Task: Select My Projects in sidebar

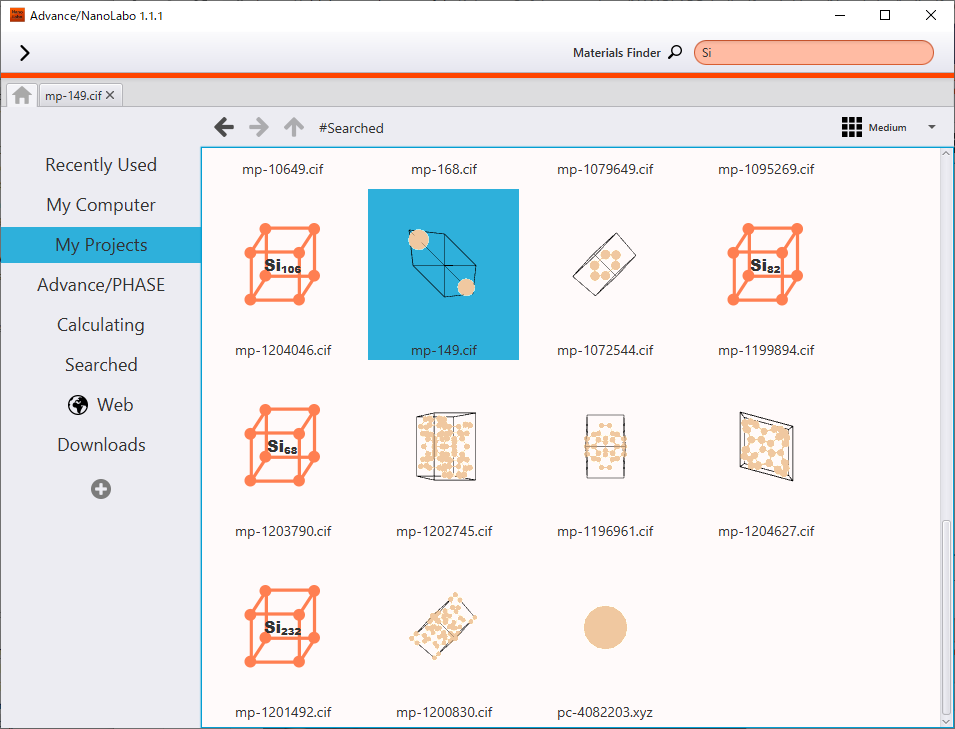Action: point(101,245)
